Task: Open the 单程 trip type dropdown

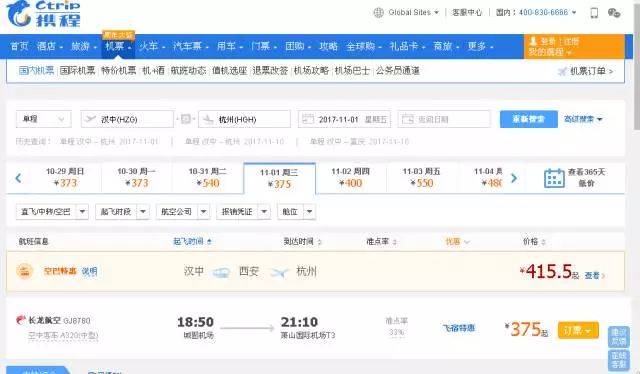Action: 44,119
